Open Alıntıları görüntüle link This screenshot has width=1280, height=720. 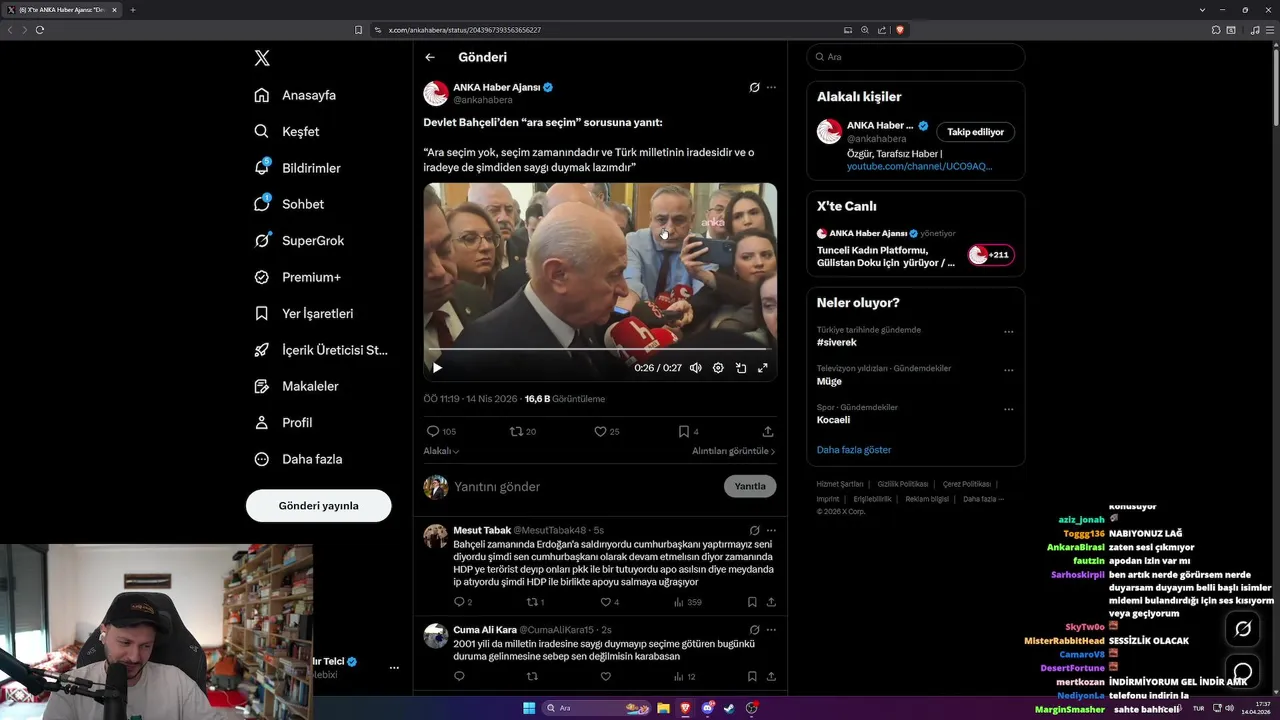pyautogui.click(x=733, y=451)
